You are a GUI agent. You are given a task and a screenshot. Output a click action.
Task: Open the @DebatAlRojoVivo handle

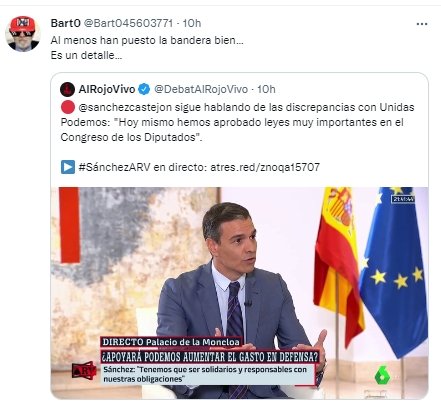tap(201, 89)
